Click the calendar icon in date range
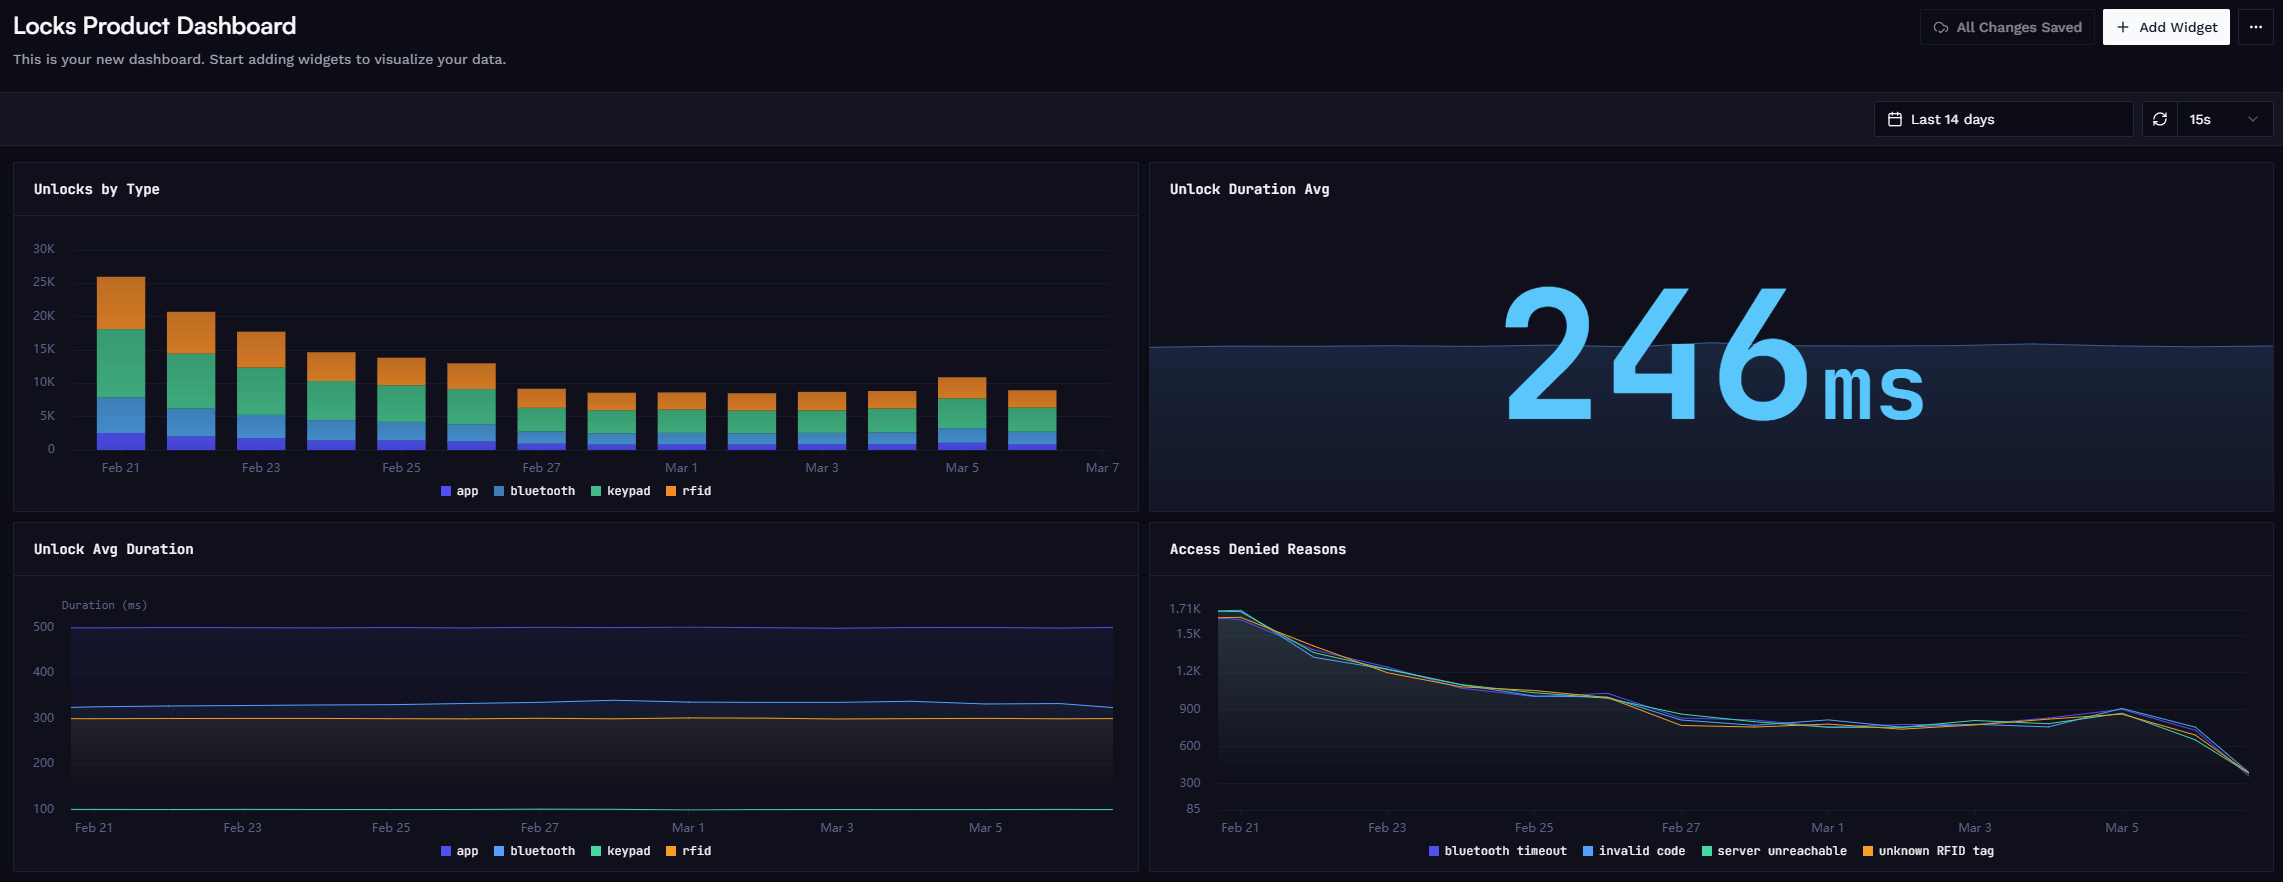Viewport: 2283px width, 882px height. pos(1894,119)
